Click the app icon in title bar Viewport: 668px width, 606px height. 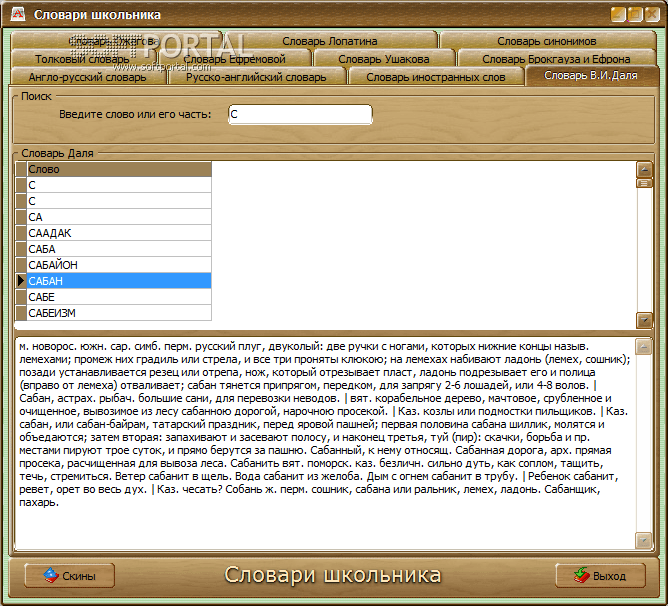pos(18,14)
